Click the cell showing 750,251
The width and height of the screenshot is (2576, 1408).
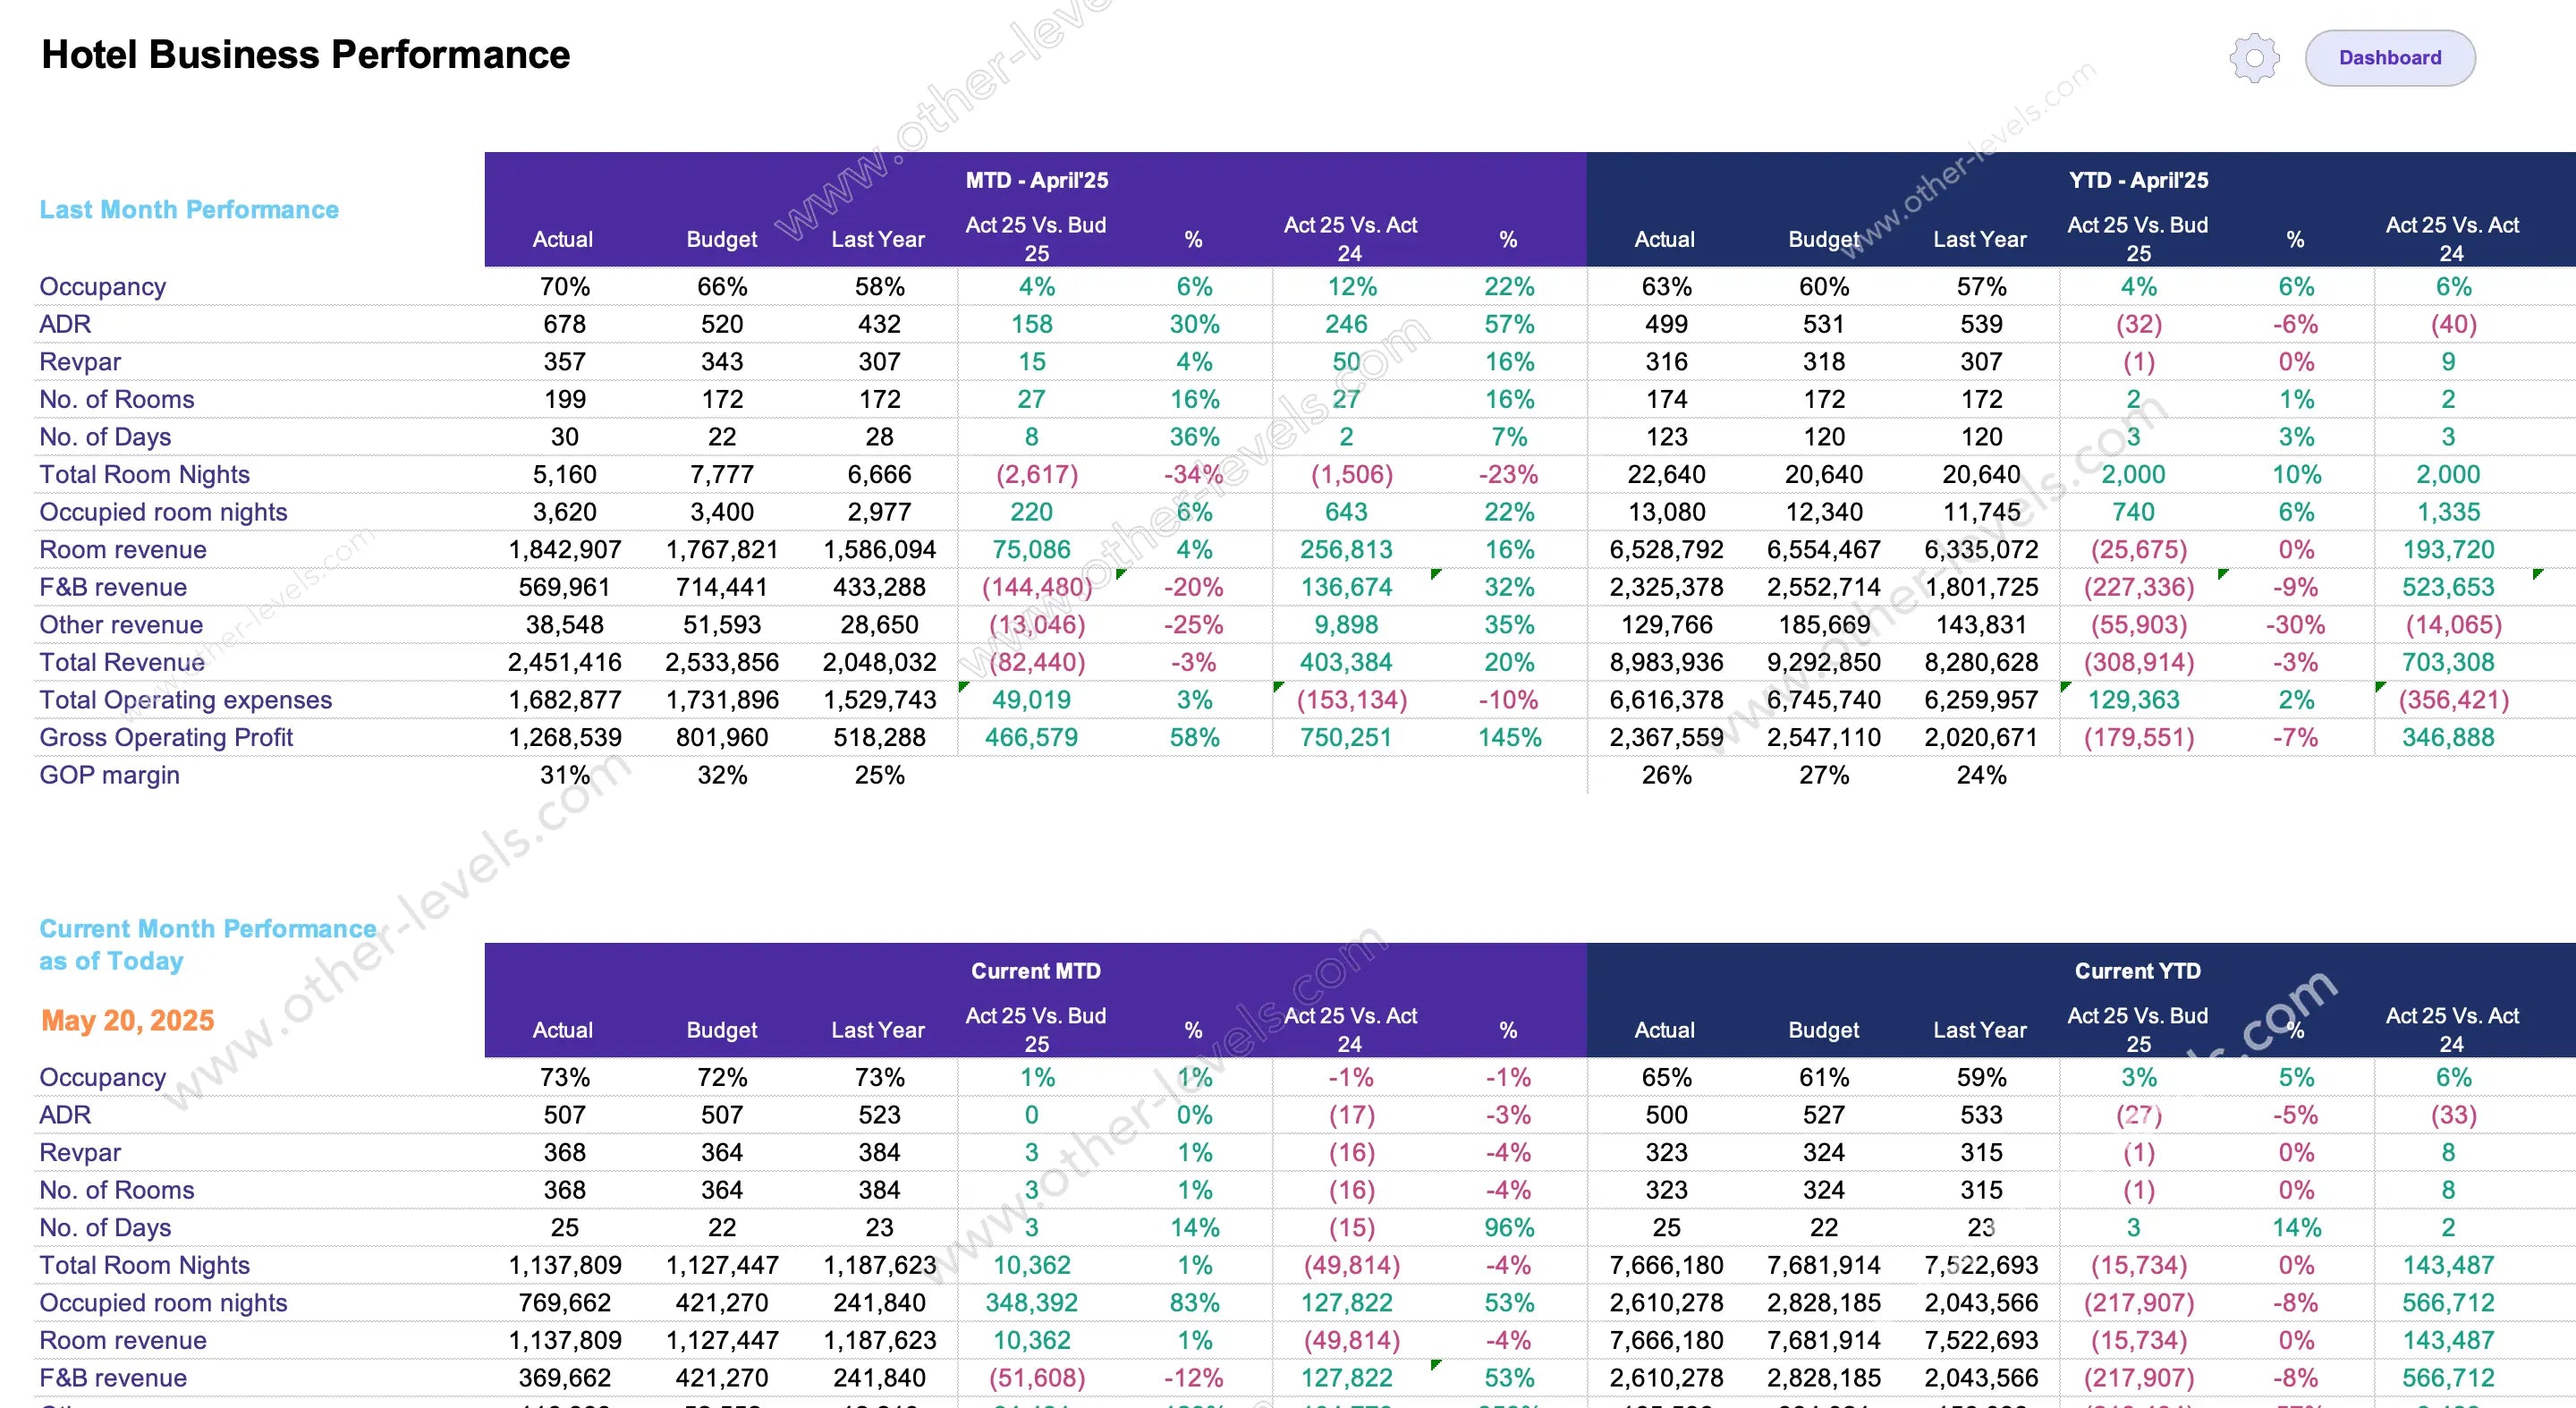coord(1346,738)
